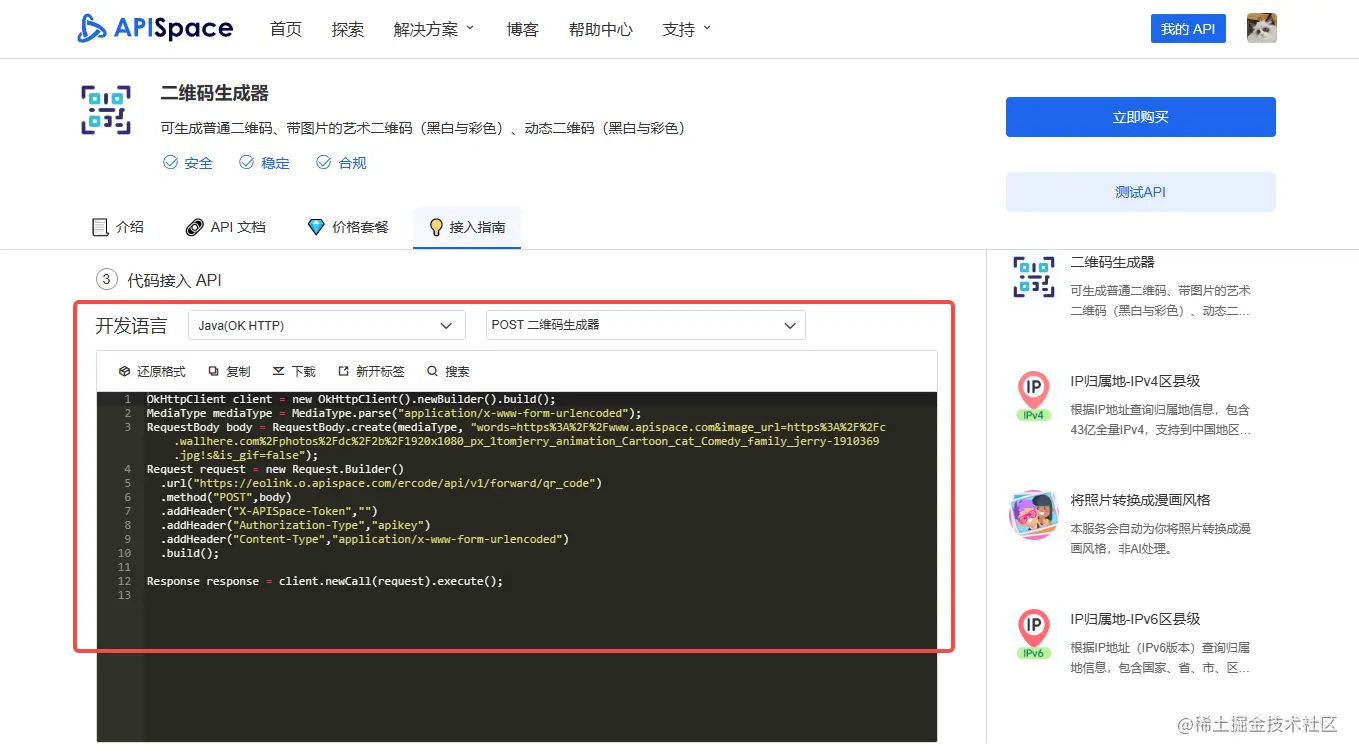The image size is (1359, 756).
Task: Open the user avatar menu
Action: coord(1262,28)
